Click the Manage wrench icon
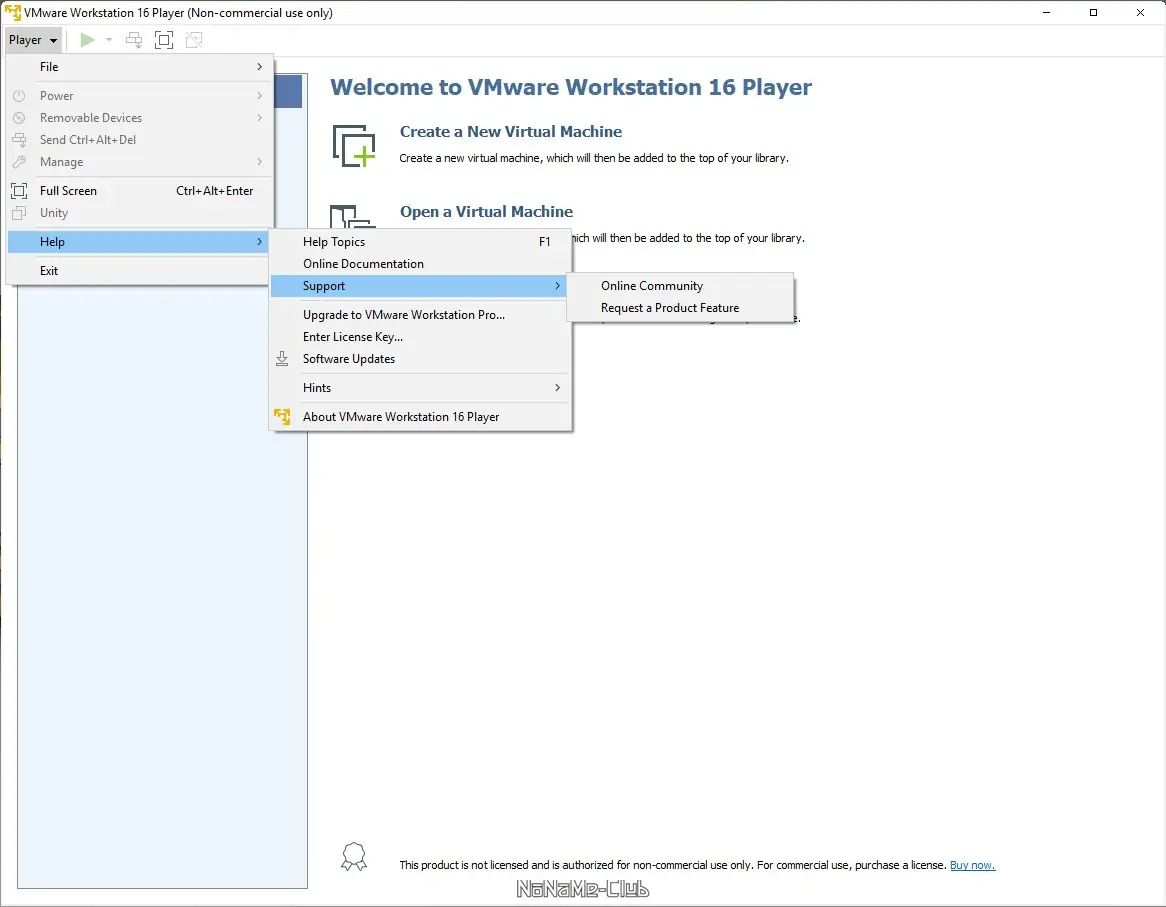 pos(19,161)
